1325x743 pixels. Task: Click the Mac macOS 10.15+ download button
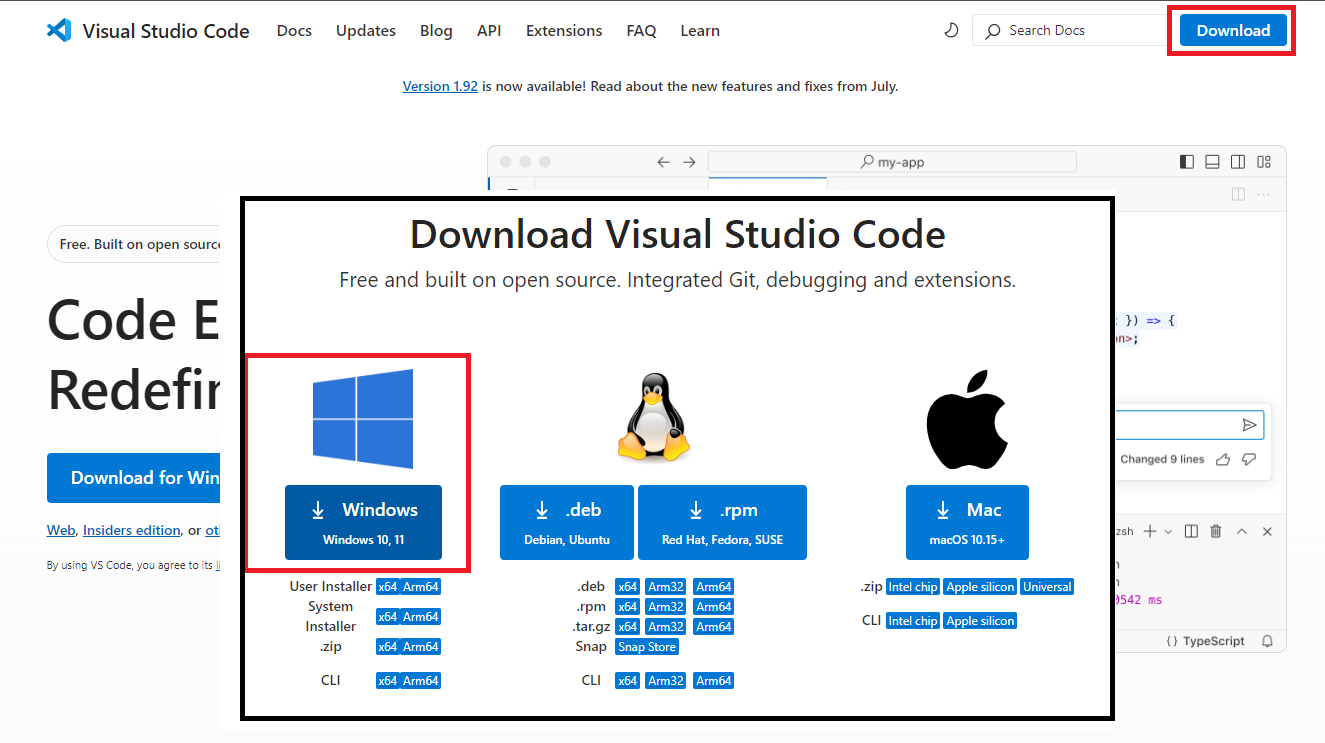click(967, 522)
